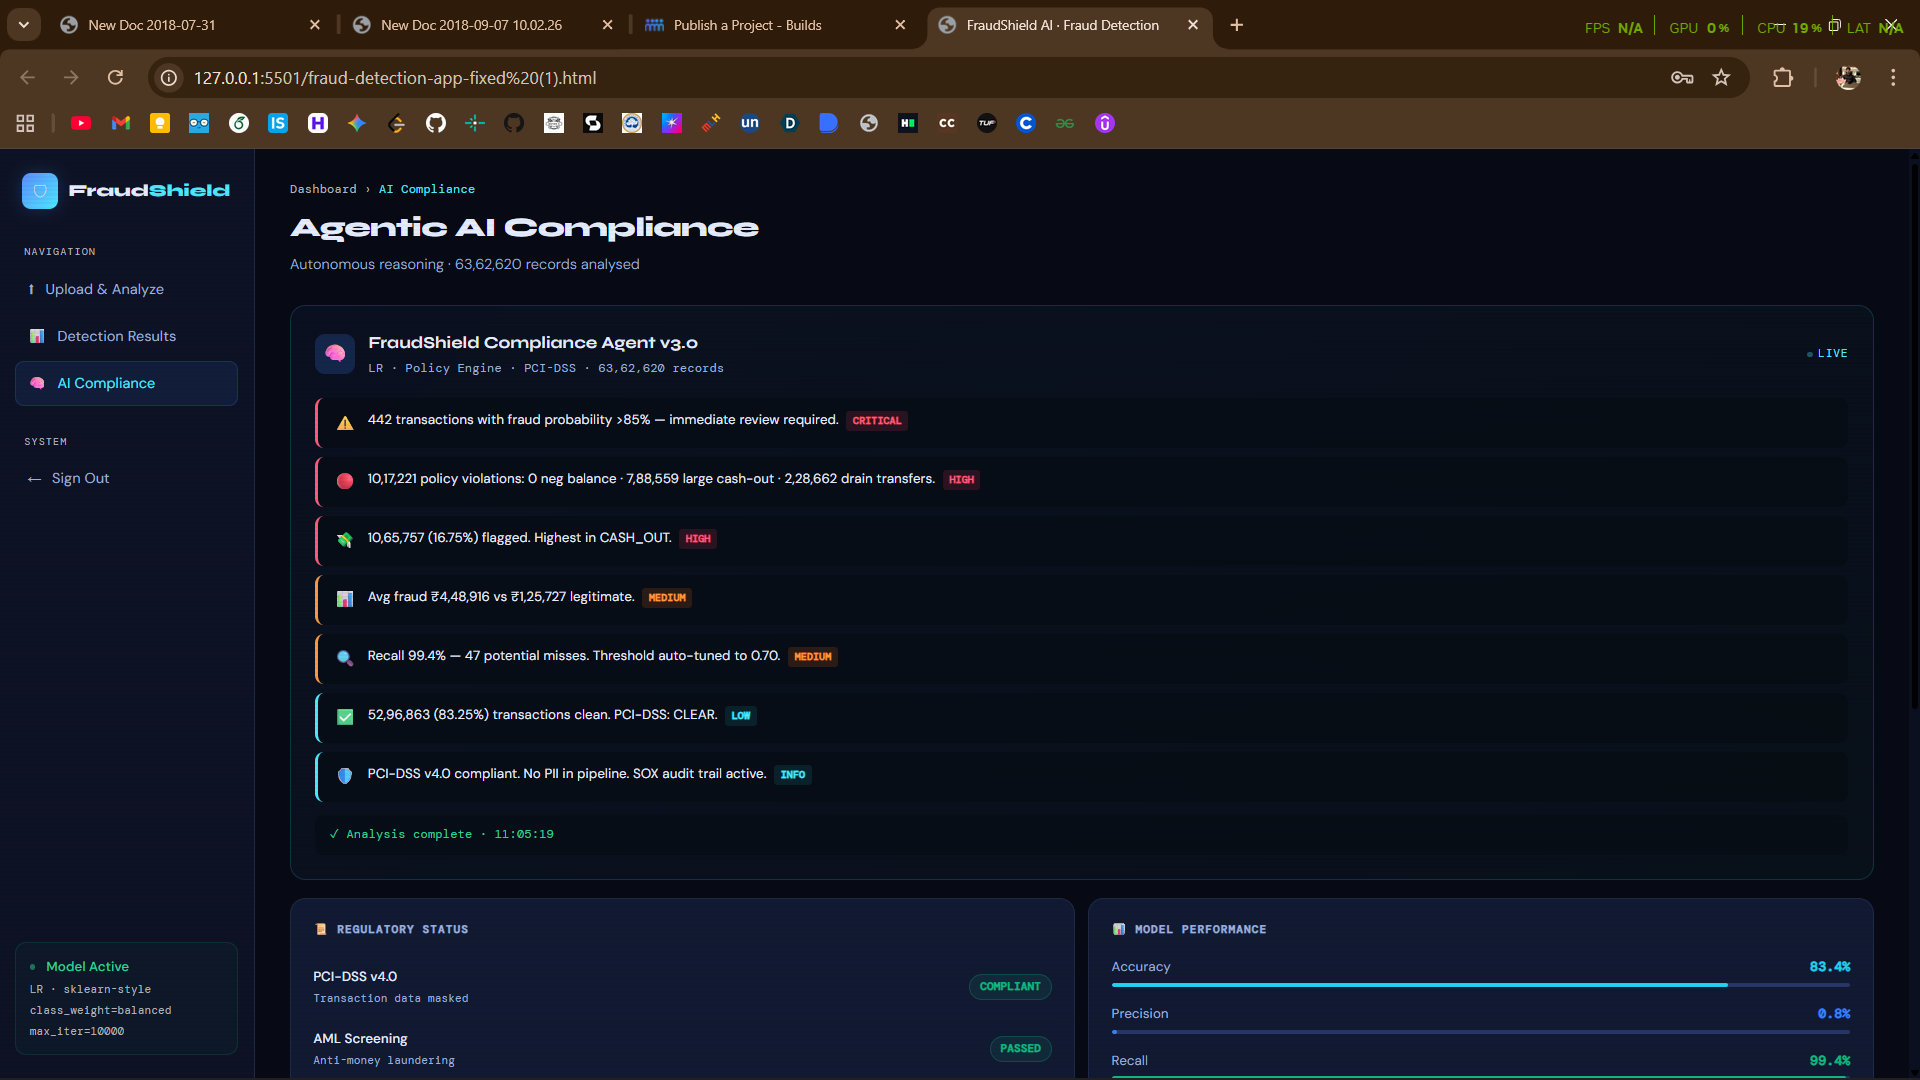Click the HIGH badge on policy violations alert

click(x=961, y=480)
